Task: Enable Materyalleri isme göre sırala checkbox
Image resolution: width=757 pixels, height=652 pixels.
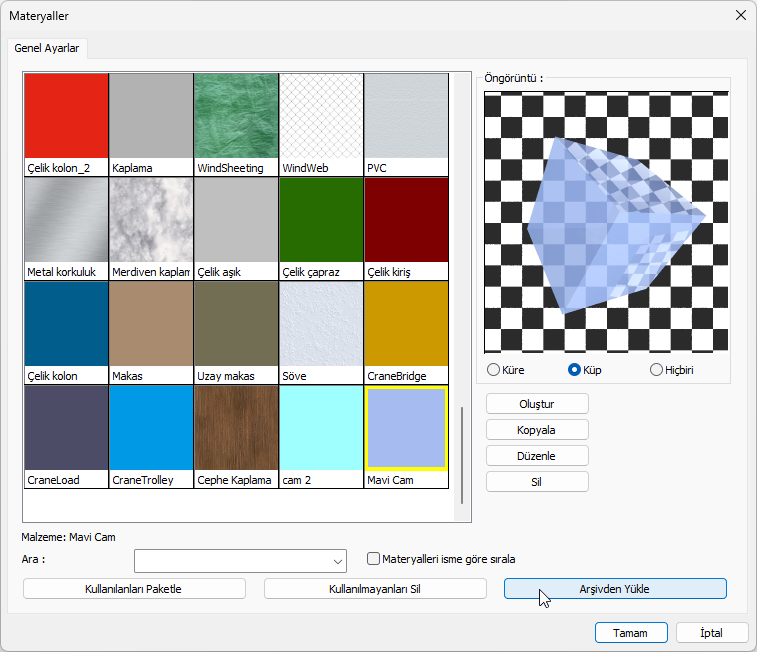Action: [374, 559]
